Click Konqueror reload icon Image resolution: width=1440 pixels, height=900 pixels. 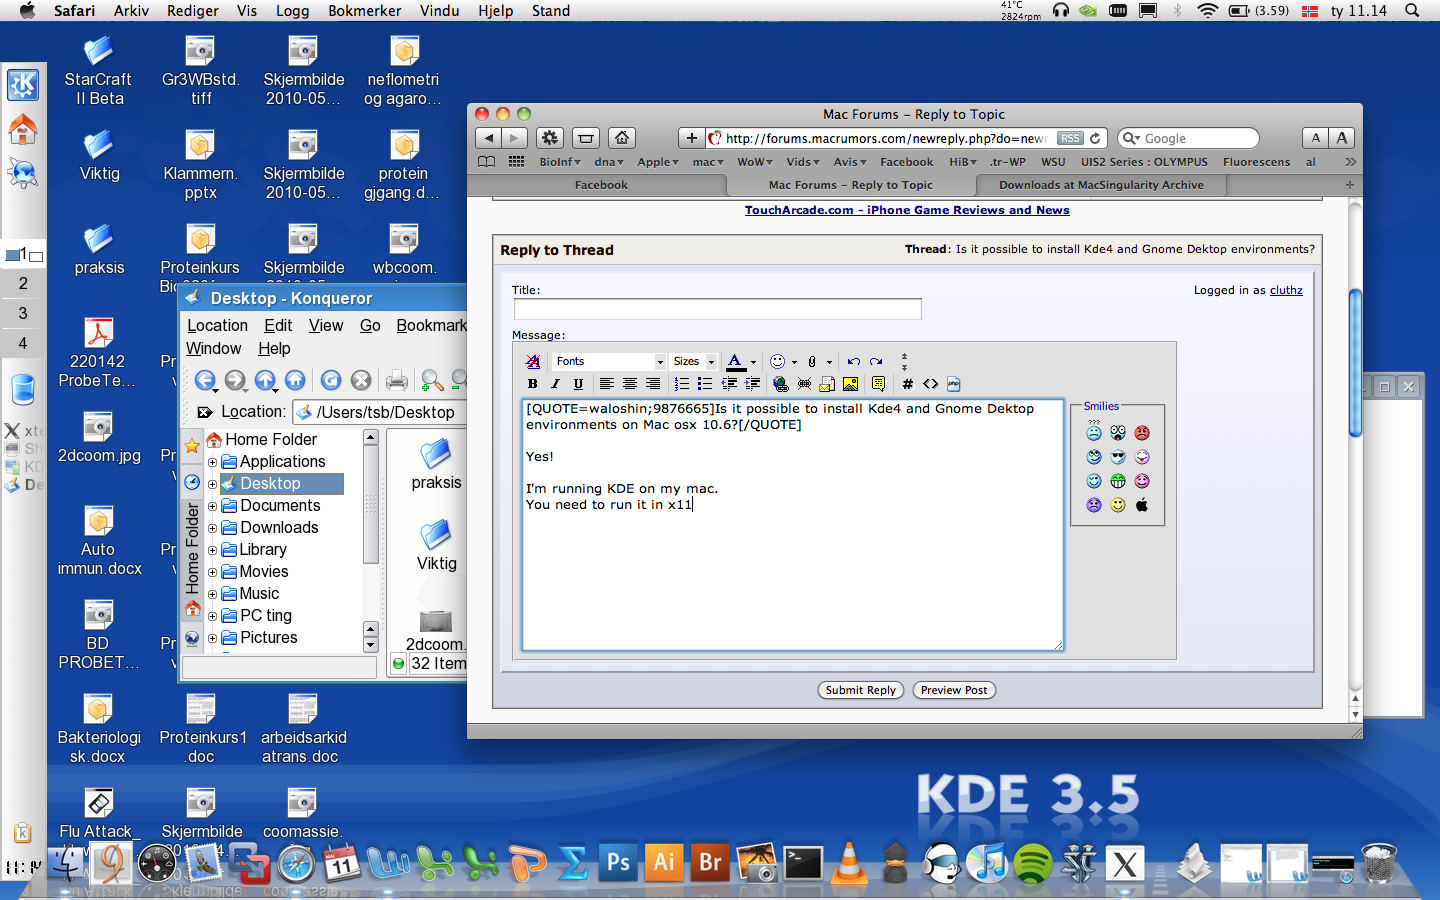click(x=331, y=380)
